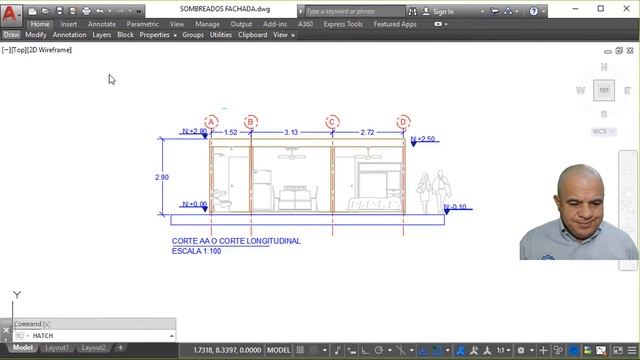The image size is (640, 360).
Task: Toggle object snap tracking (blue icon)
Action: point(423,350)
